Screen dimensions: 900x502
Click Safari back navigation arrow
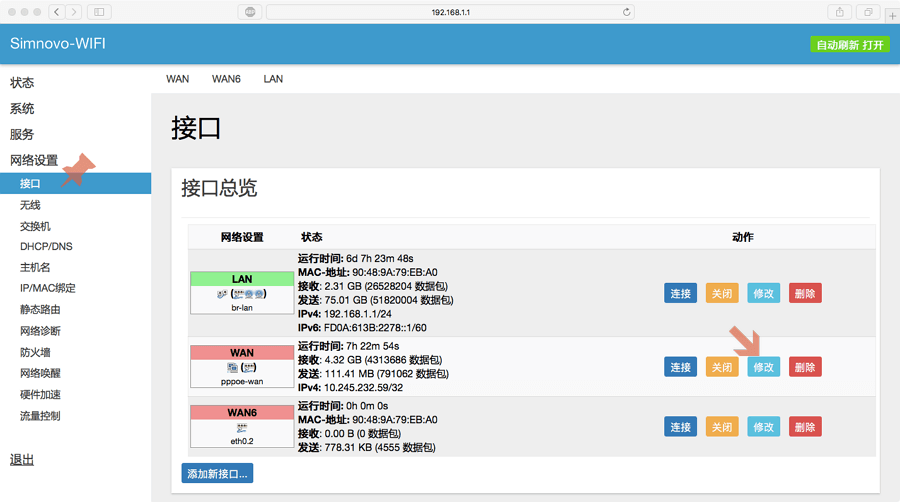click(x=56, y=12)
